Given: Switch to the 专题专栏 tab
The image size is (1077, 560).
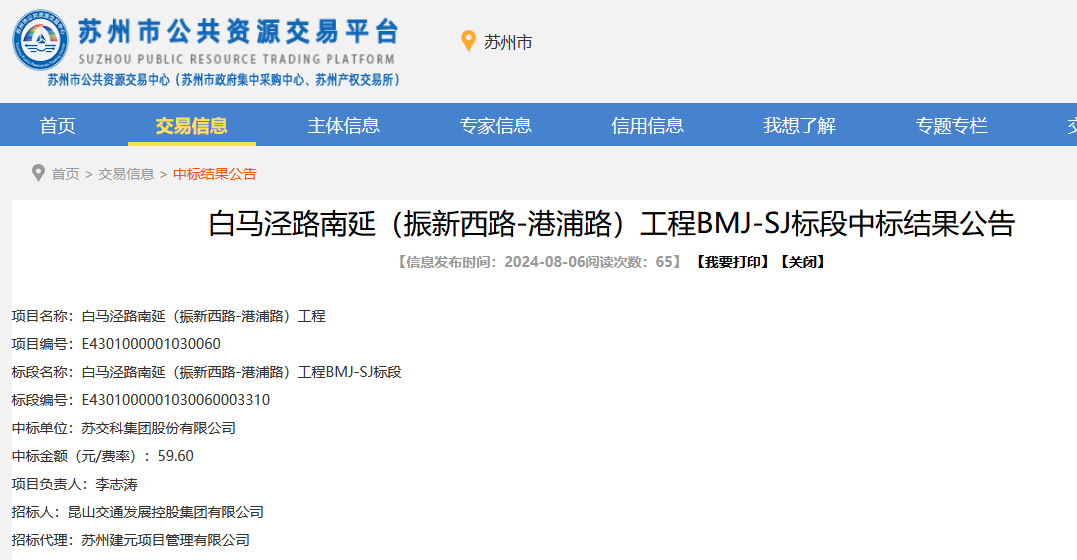Looking at the screenshot, I should (x=951, y=126).
